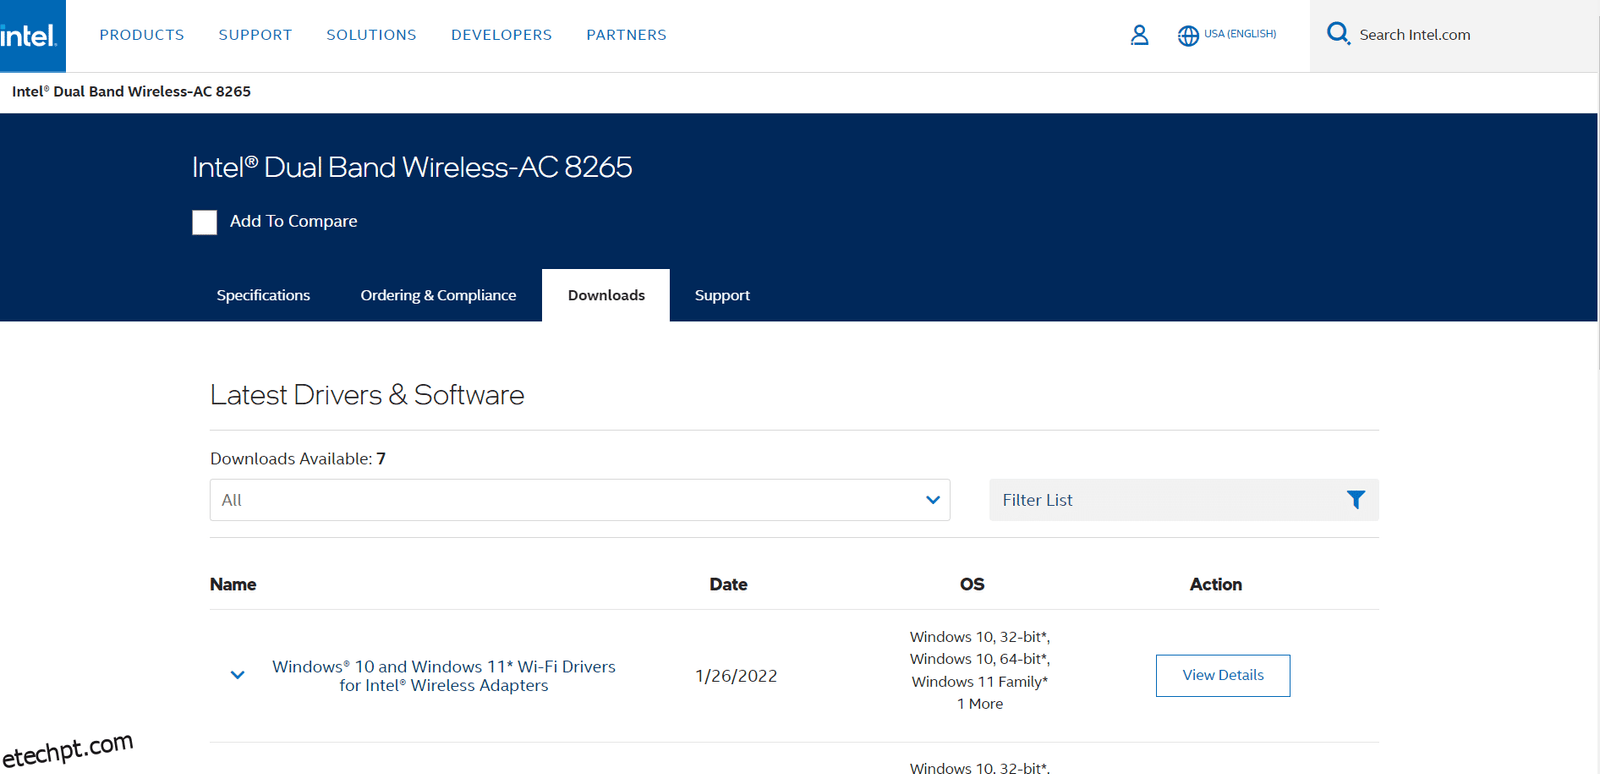
Task: Click the Name column header
Action: (x=233, y=584)
